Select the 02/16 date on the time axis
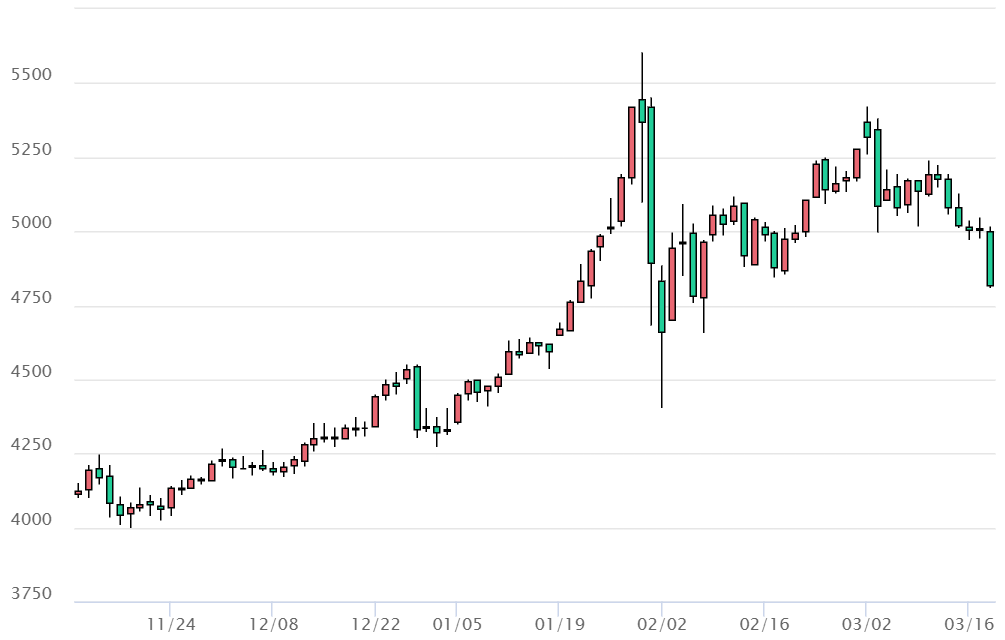This screenshot has height=640, width=1005. click(x=764, y=625)
